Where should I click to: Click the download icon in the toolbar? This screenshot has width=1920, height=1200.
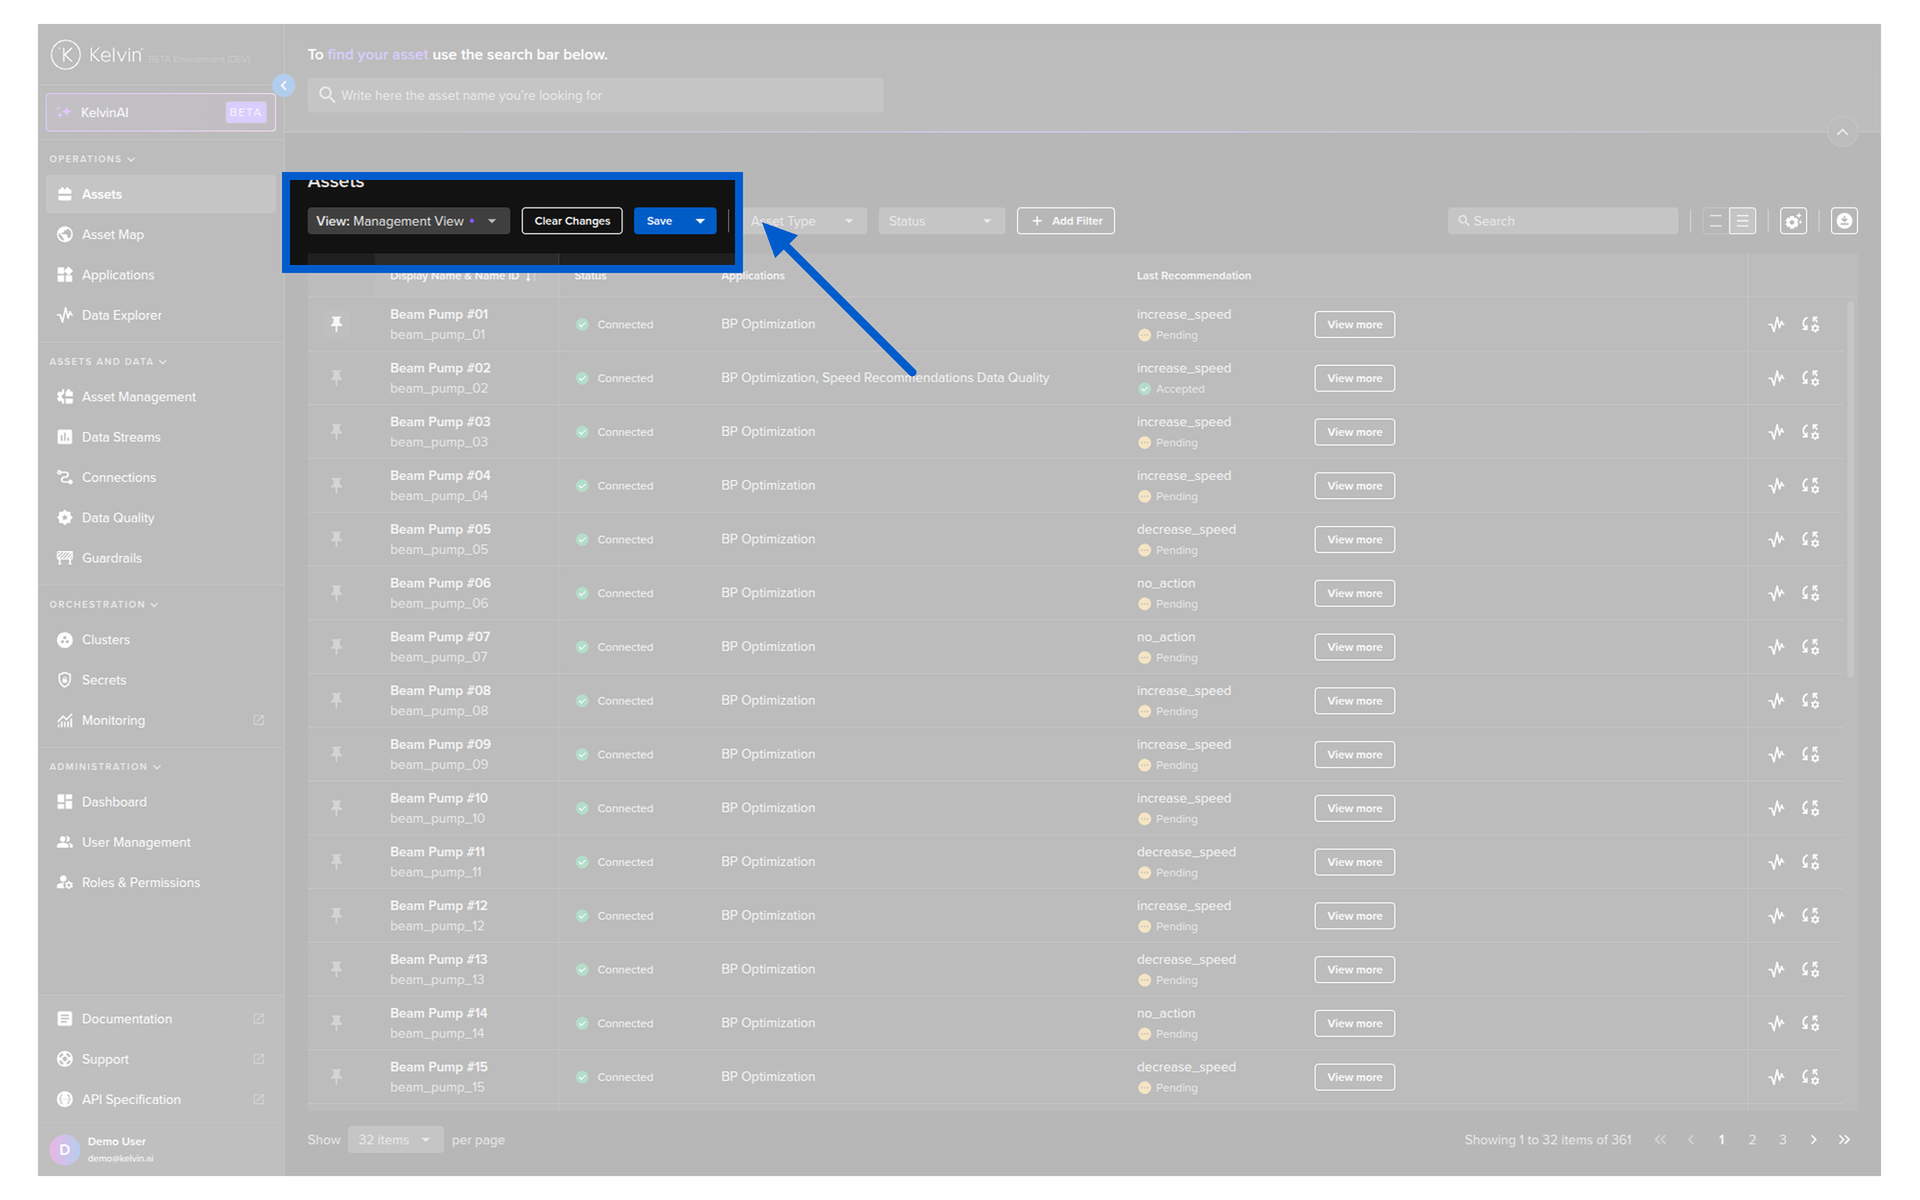[1844, 221]
